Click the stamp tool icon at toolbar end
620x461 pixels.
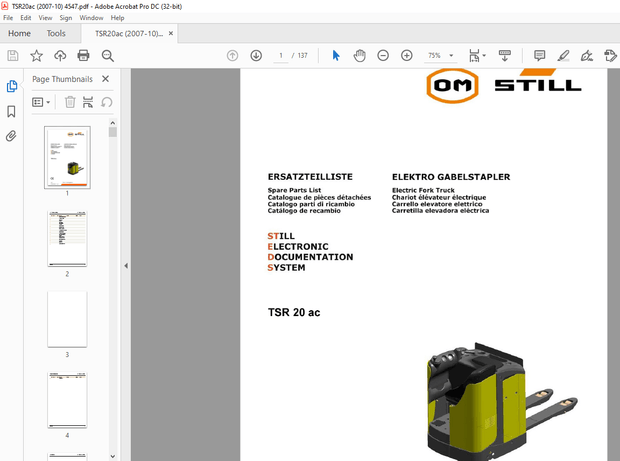coord(611,56)
